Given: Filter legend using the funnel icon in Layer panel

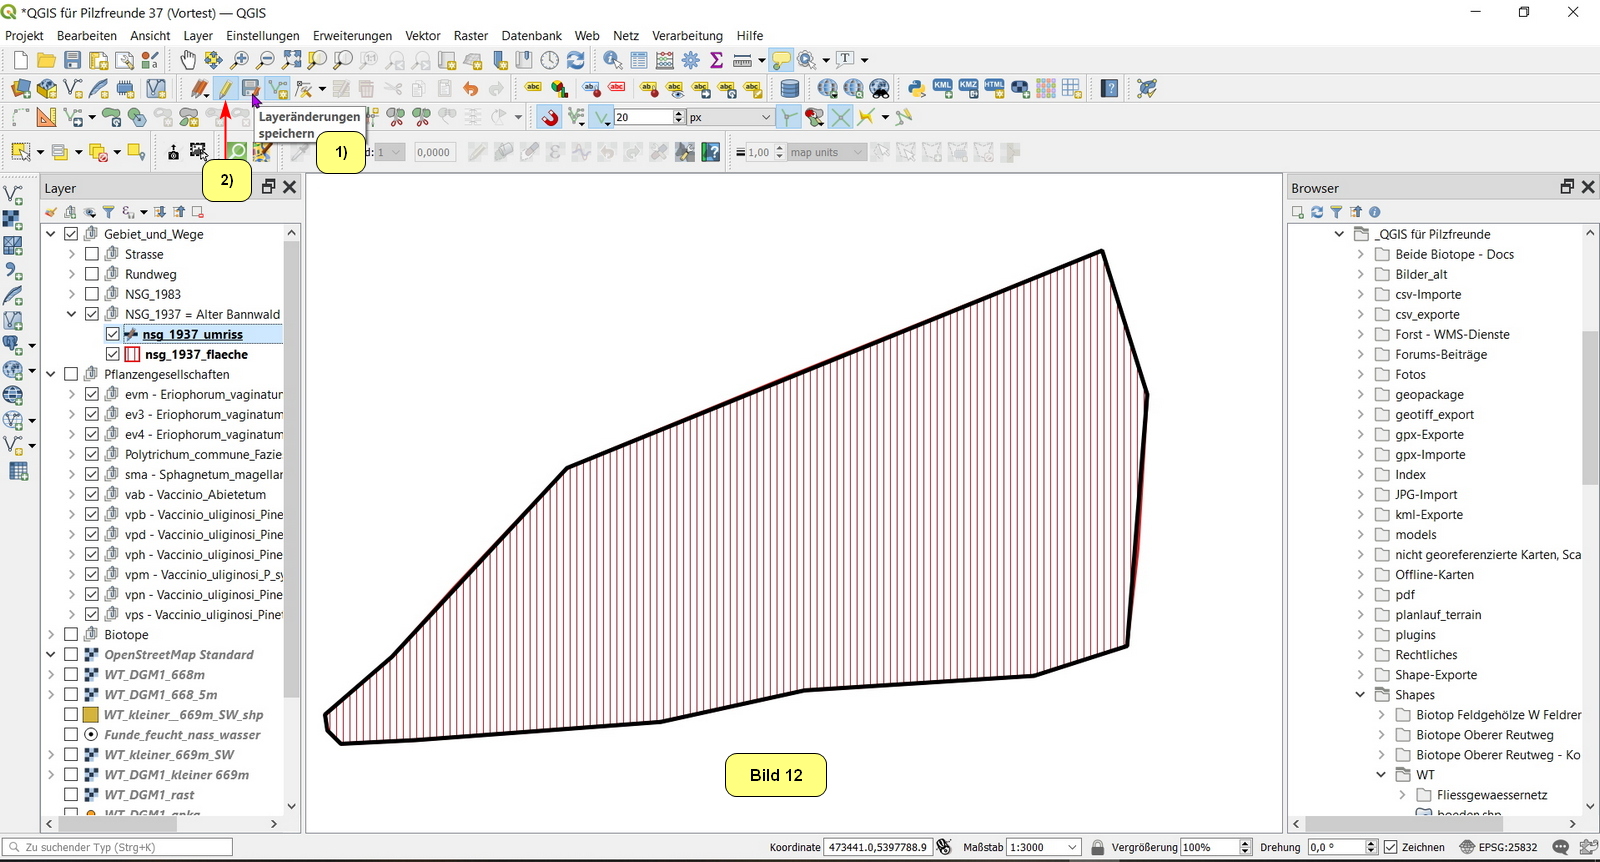Looking at the screenshot, I should coord(108,212).
